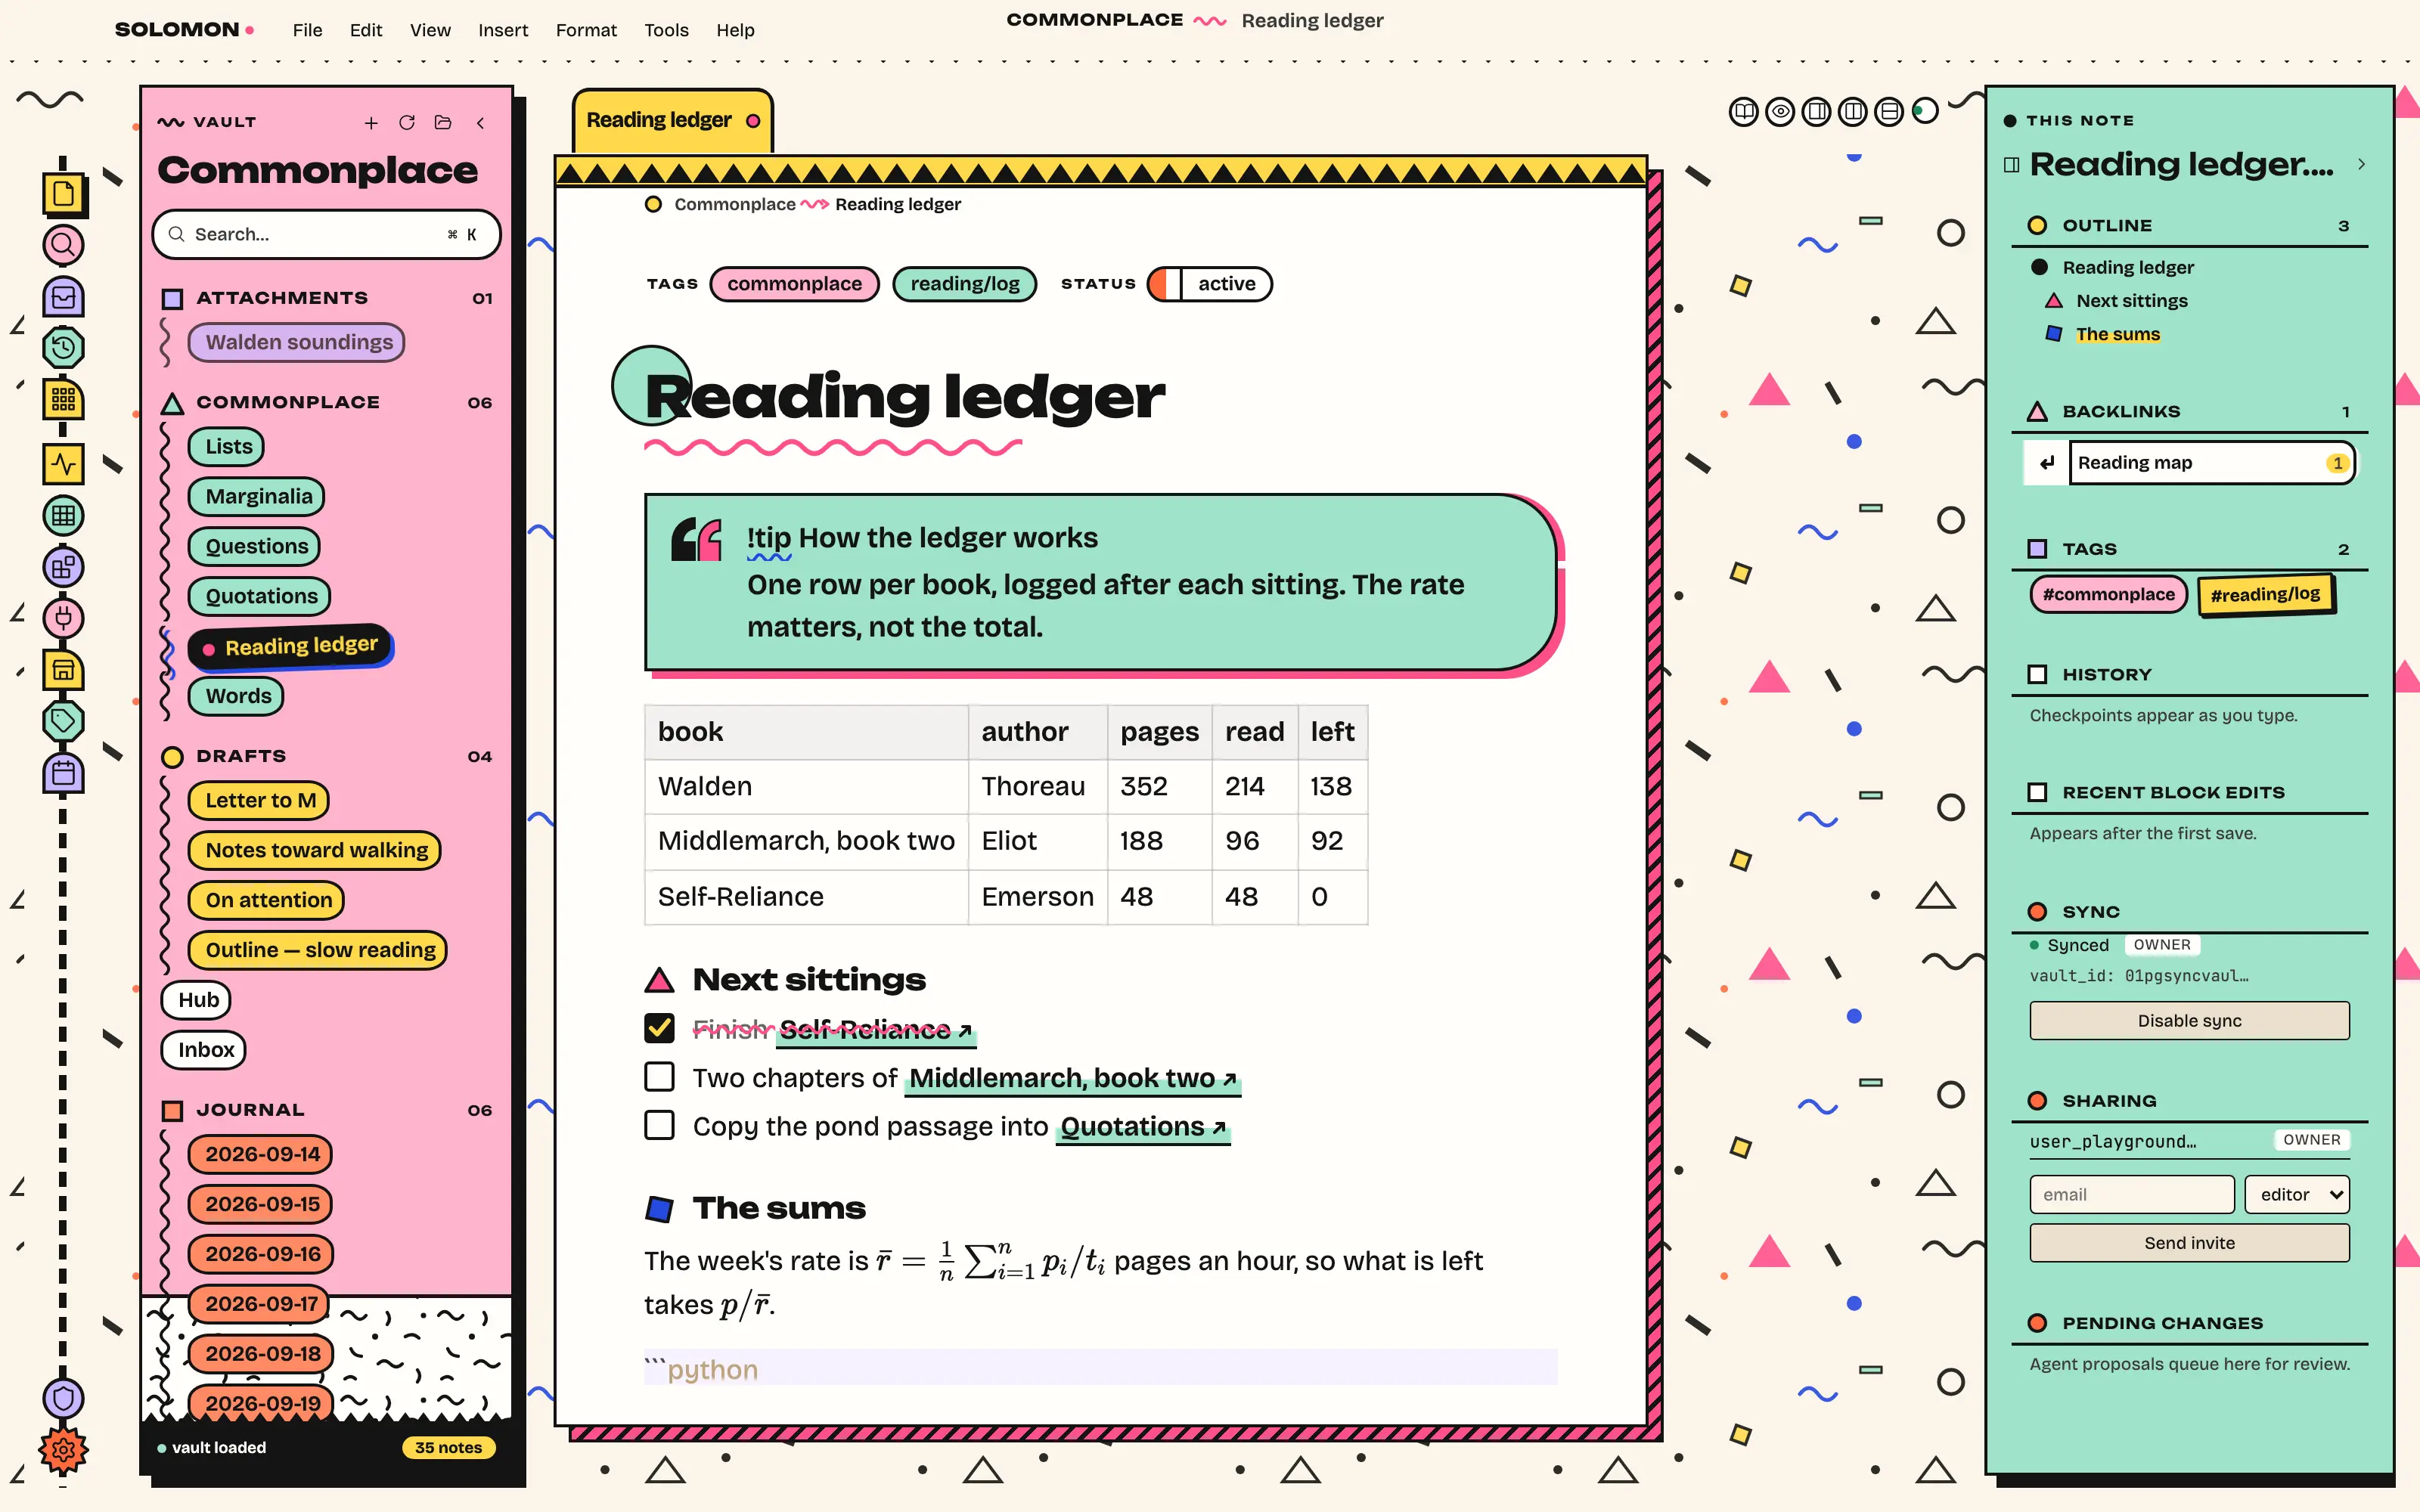Screen dimensions: 2420x1512
Task: Uncheck the Finish Self-Reliance task
Action: 659,1027
